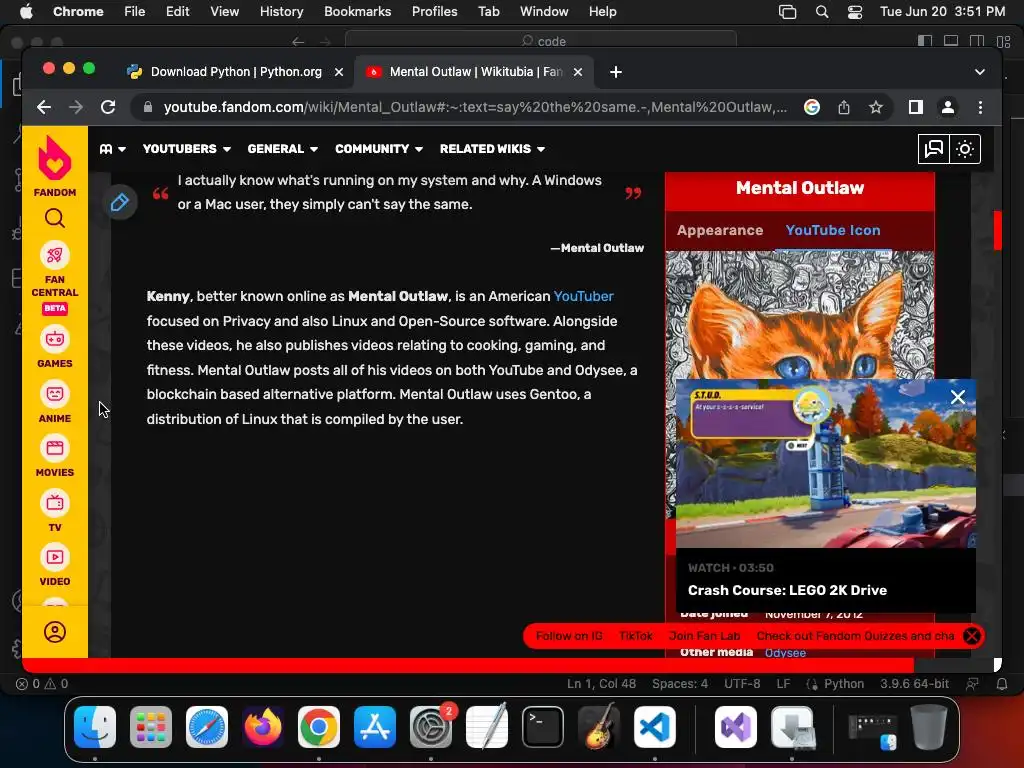Reload the page with refresh icon
This screenshot has width=1024, height=768.
(108, 107)
